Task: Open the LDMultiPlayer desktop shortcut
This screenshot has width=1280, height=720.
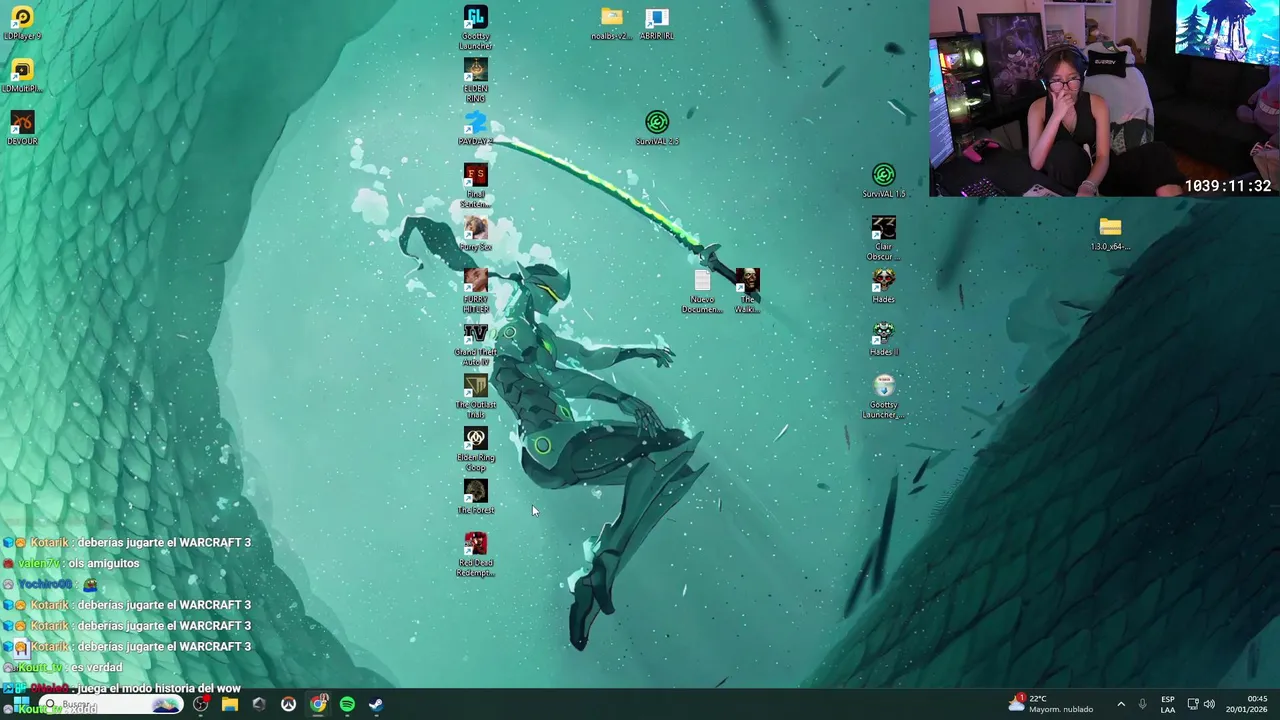Action: (22, 76)
